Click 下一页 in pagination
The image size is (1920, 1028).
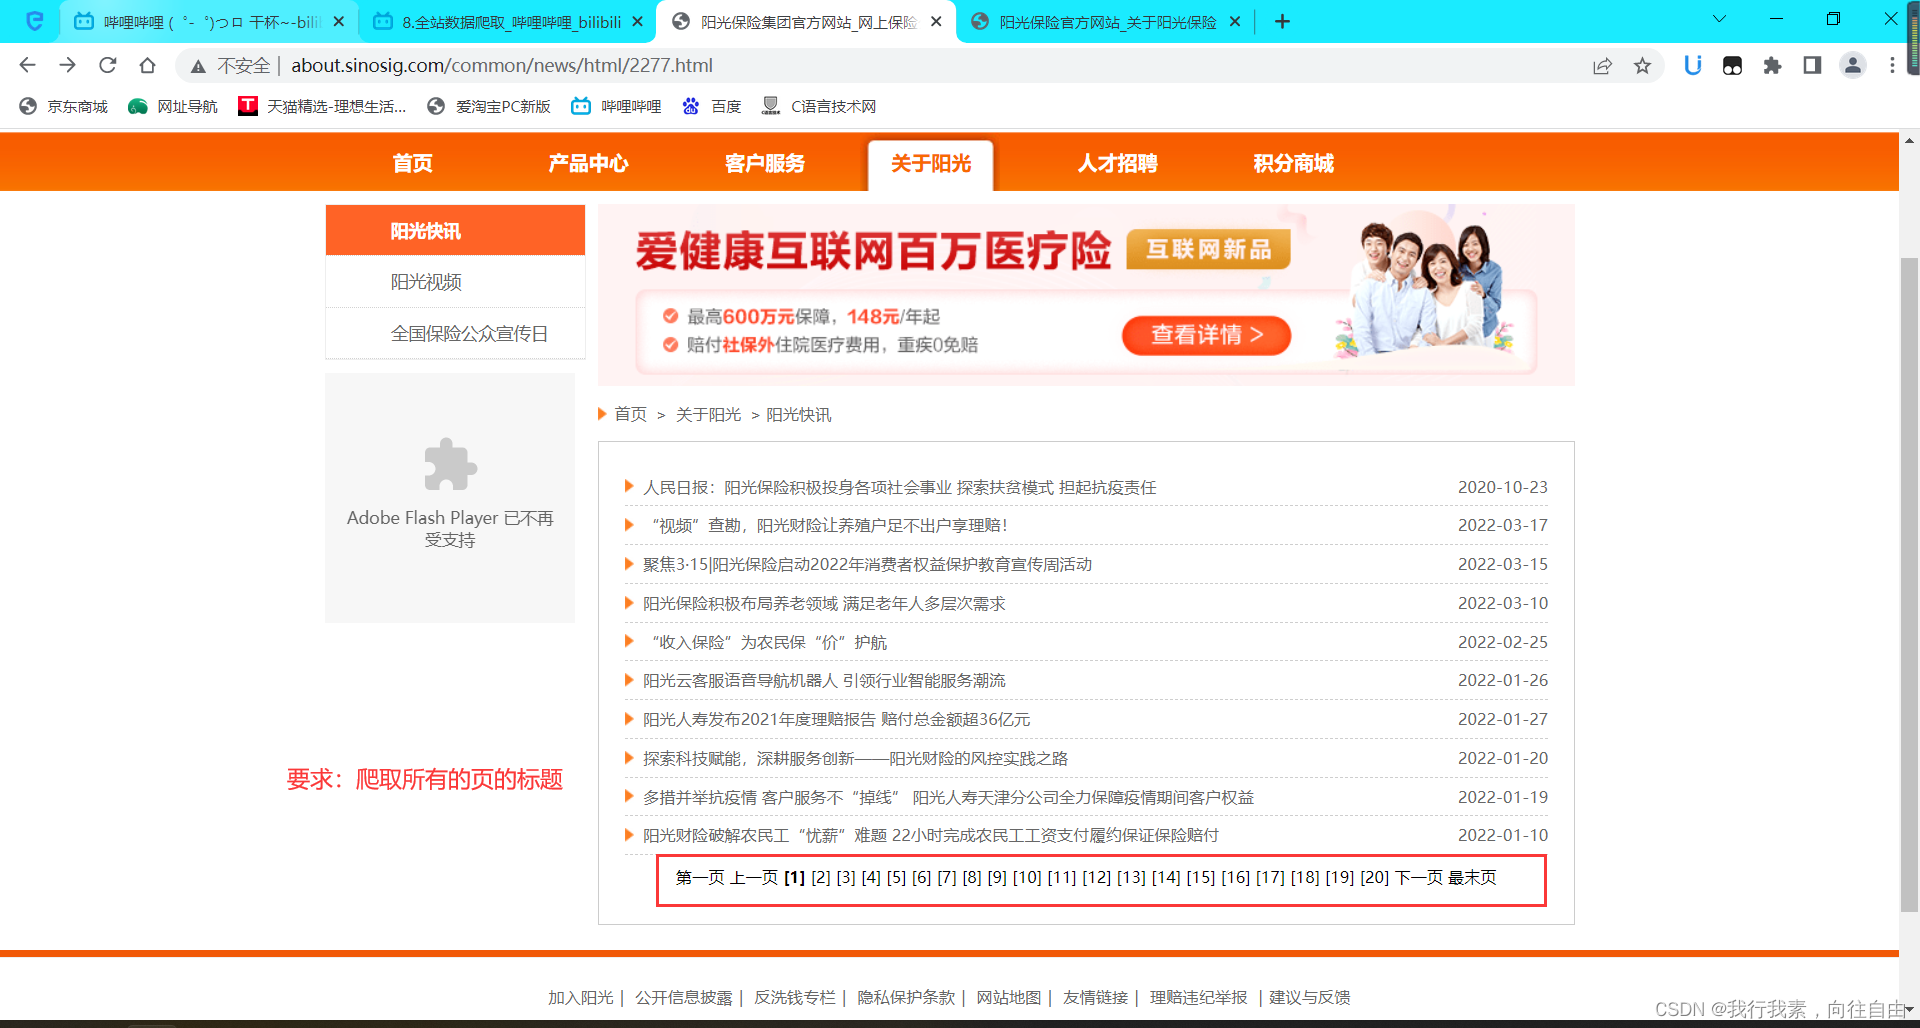point(1419,877)
